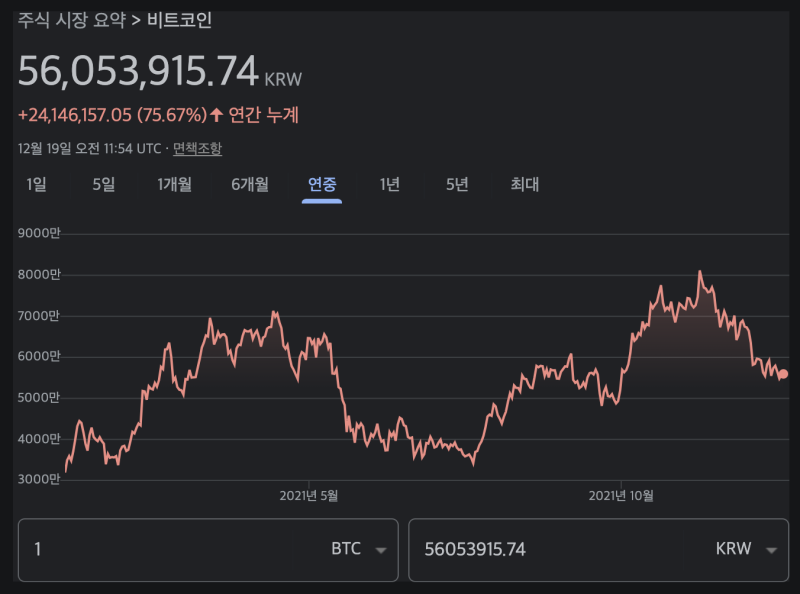The image size is (800, 594).
Task: Click the 2021년 5월 axis label
Action: tap(309, 496)
